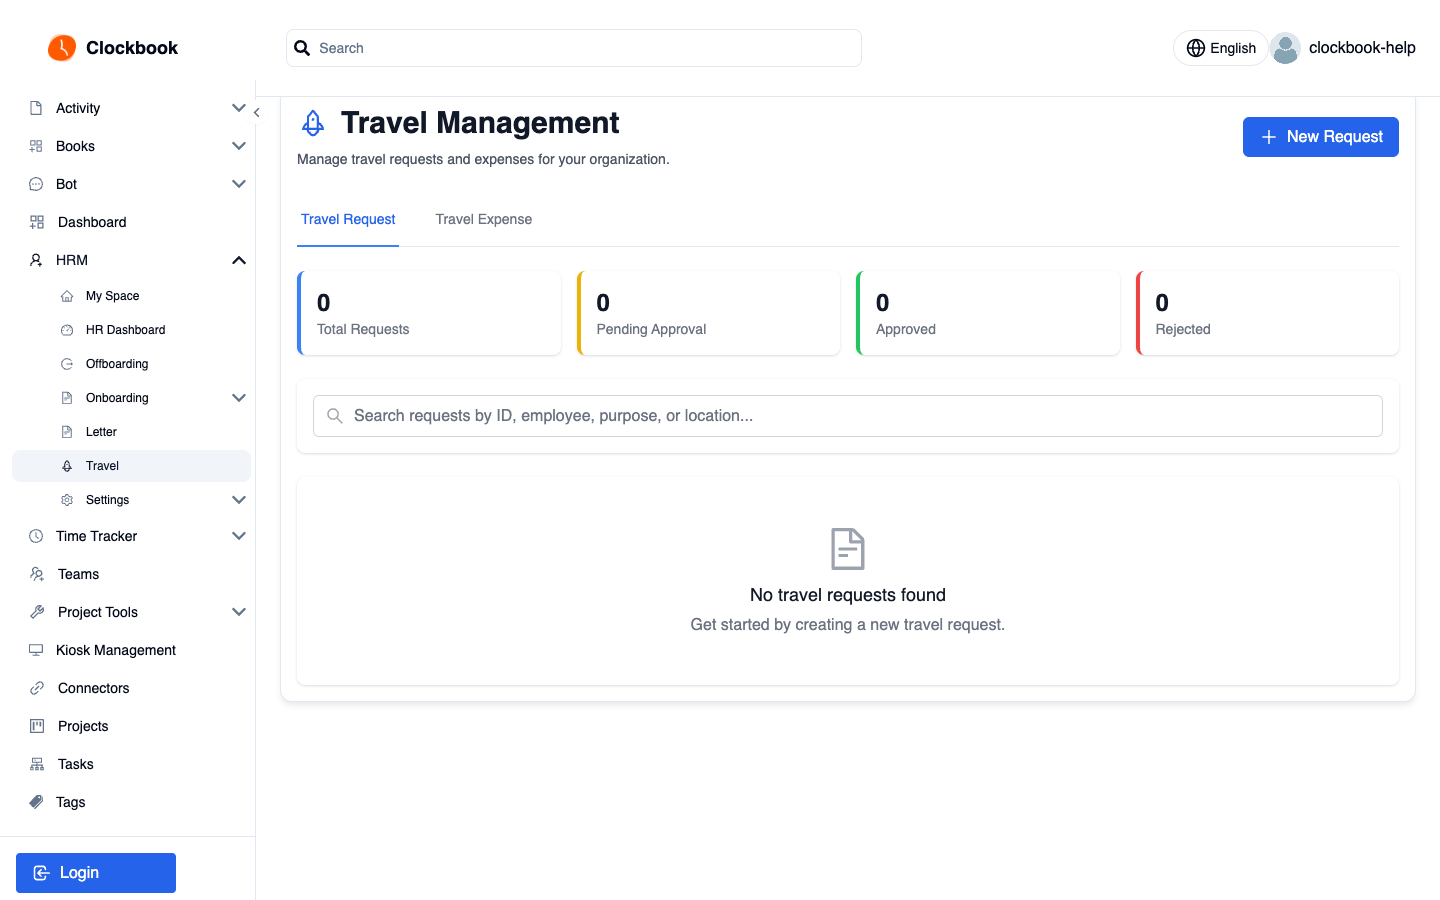Expand the Time Tracker chevron

[x=239, y=536]
